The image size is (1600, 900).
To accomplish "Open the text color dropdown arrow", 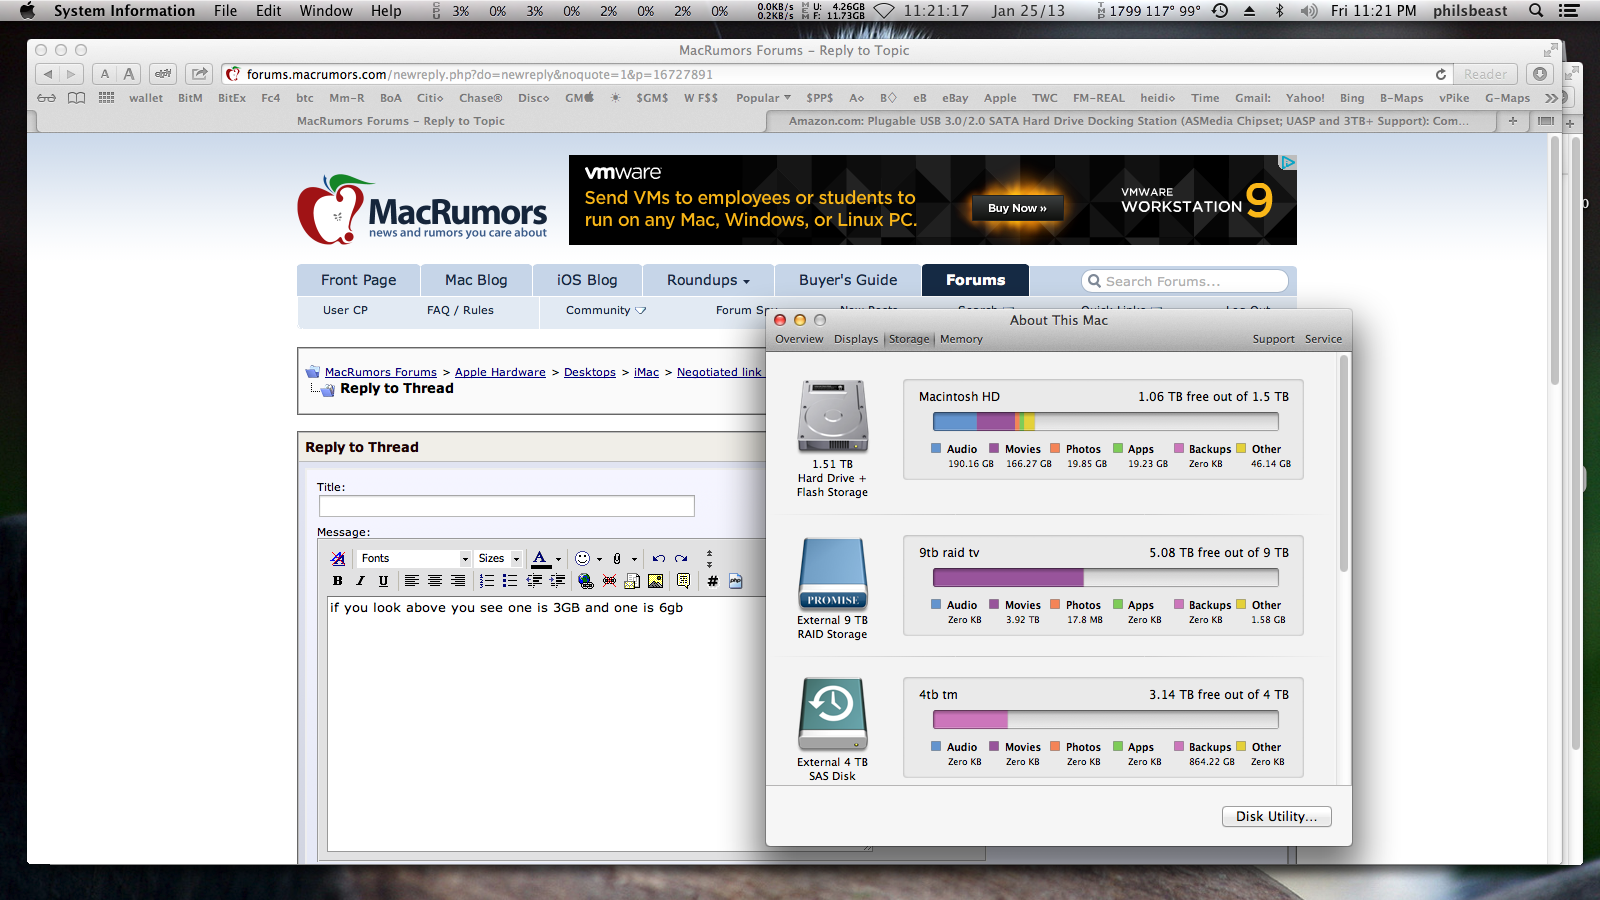I will click(558, 559).
